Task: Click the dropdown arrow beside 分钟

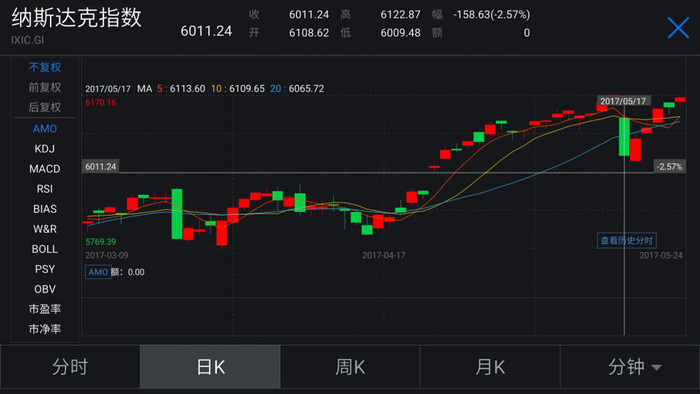Action: (656, 368)
